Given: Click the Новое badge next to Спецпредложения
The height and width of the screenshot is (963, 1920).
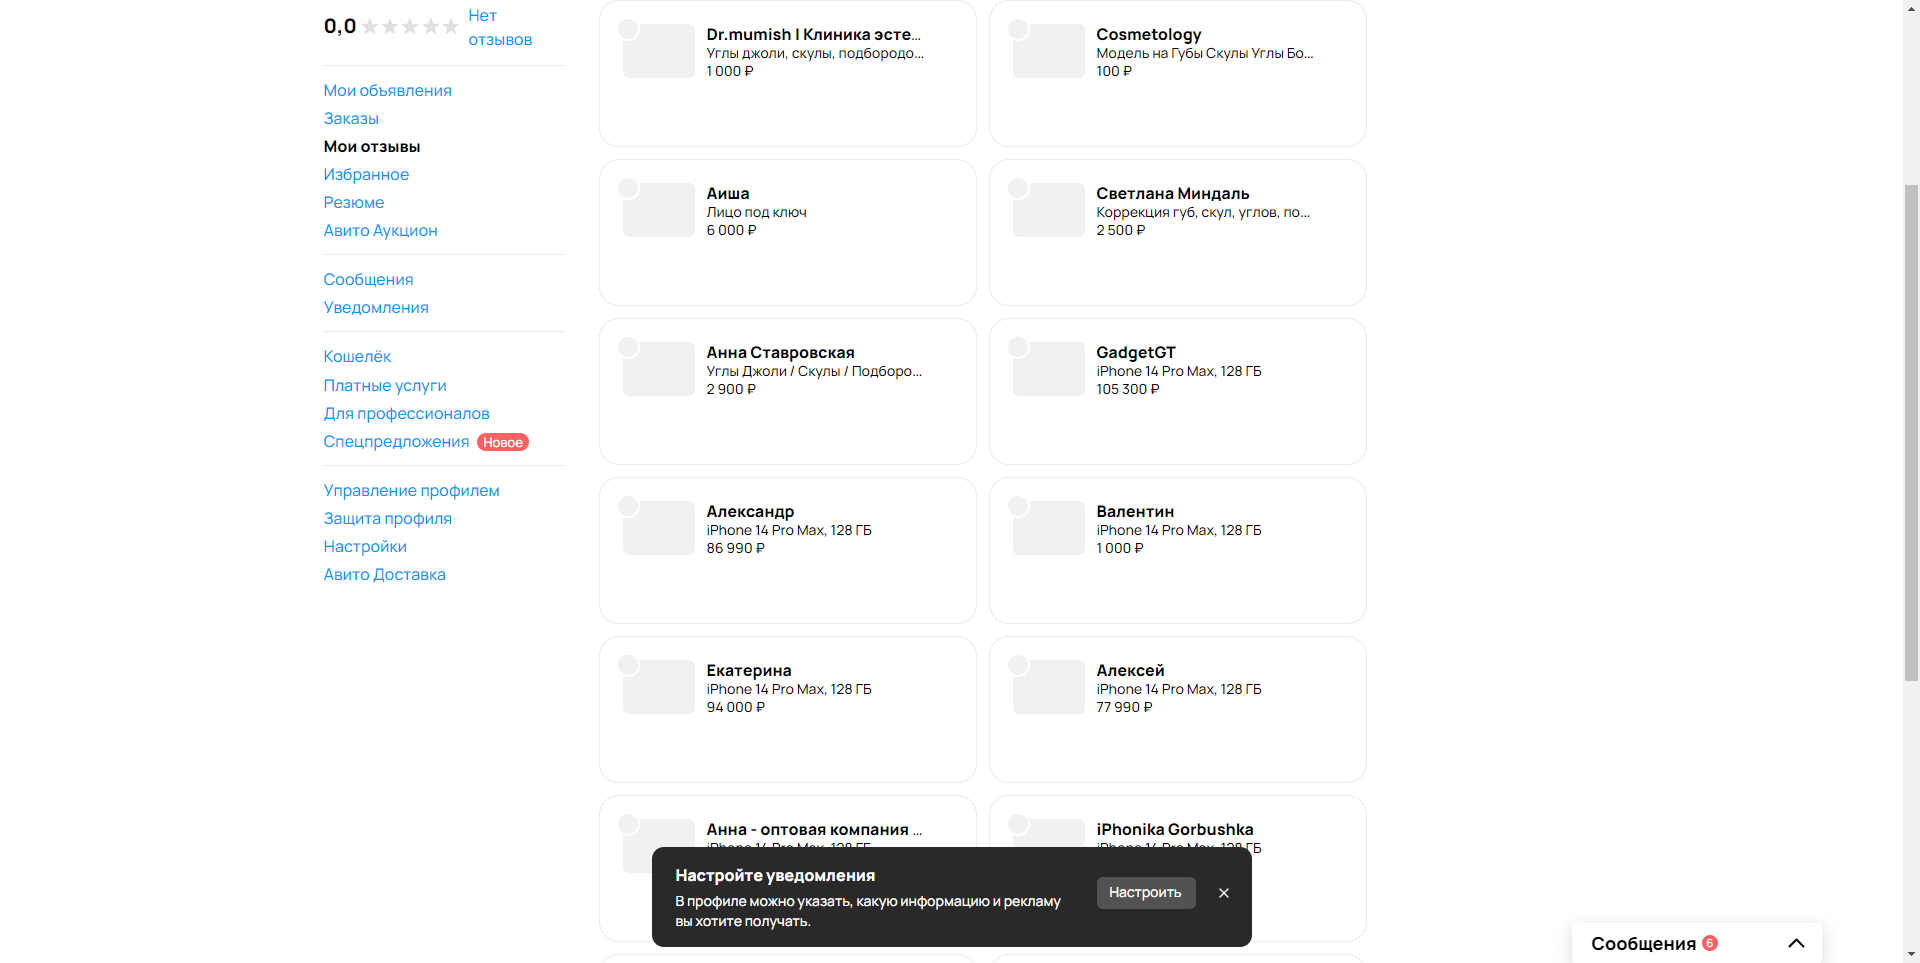Looking at the screenshot, I should point(503,442).
